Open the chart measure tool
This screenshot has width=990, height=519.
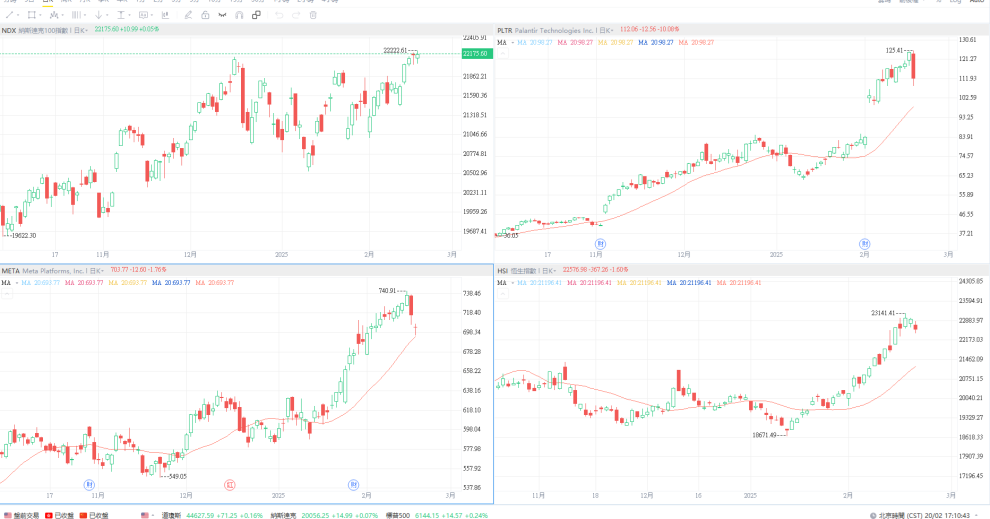pos(165,15)
